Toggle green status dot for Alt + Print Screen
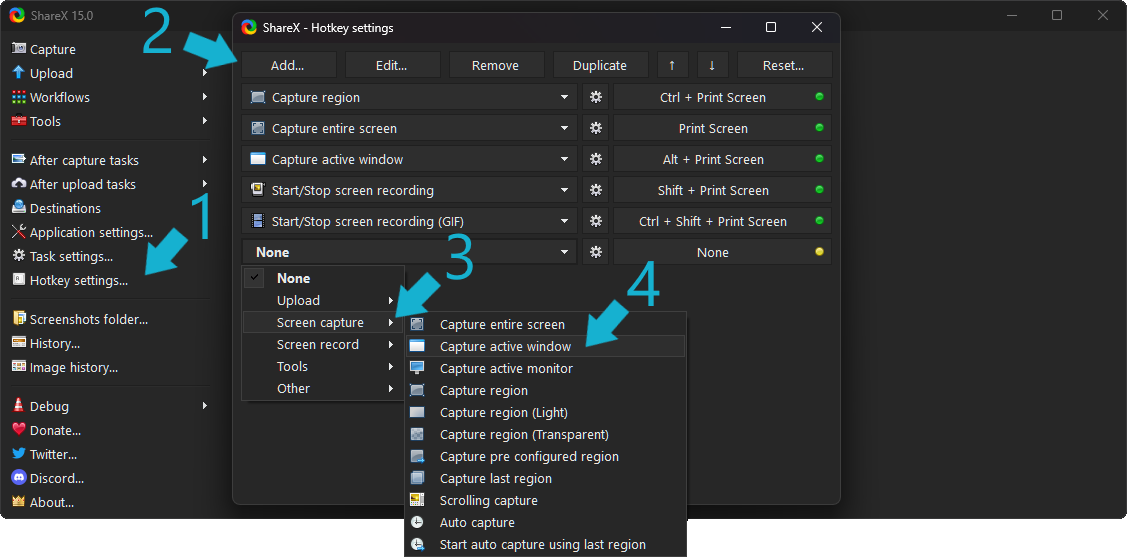The image size is (1127, 557). (x=819, y=158)
